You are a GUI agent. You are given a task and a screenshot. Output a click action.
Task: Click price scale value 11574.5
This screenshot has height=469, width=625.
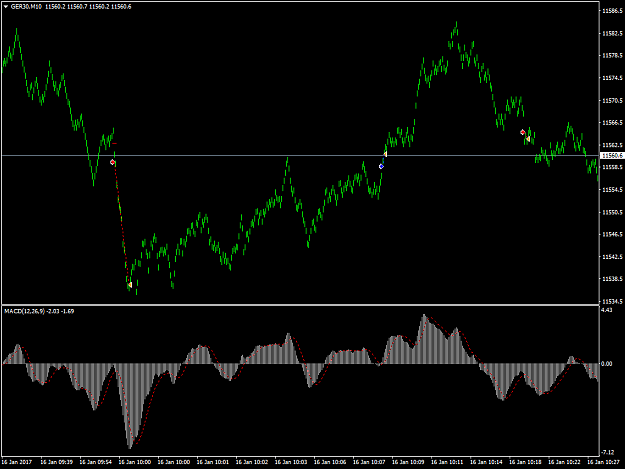612,78
